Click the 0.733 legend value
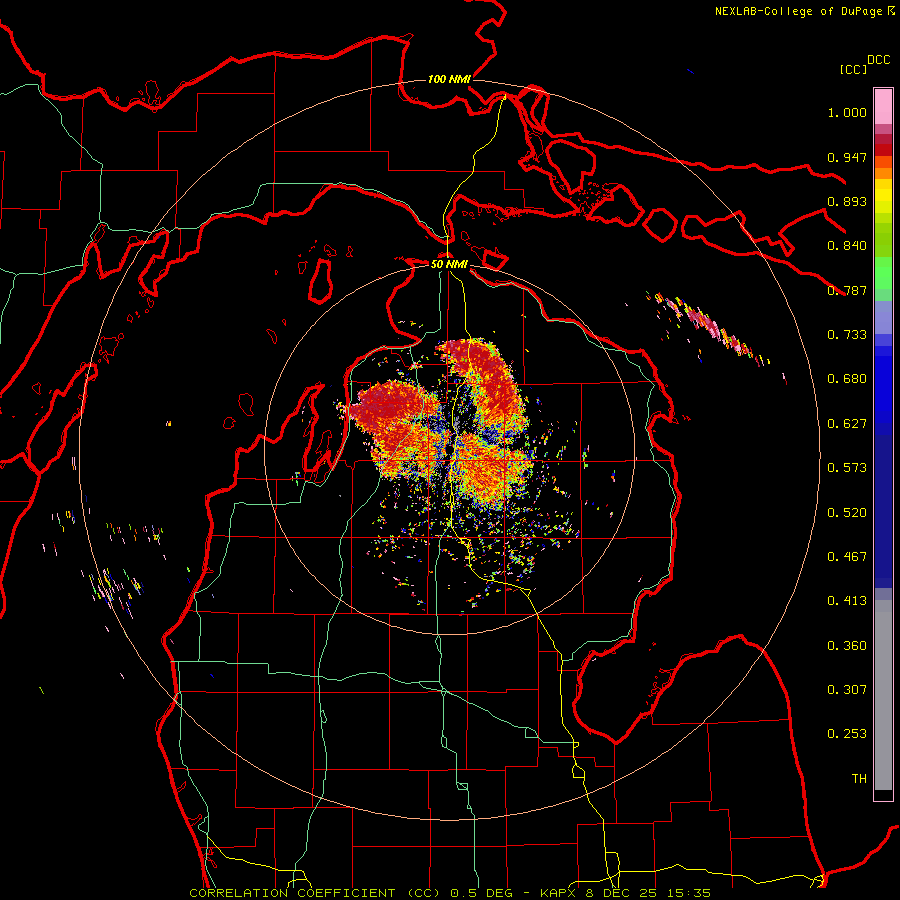The height and width of the screenshot is (900, 900). click(847, 335)
